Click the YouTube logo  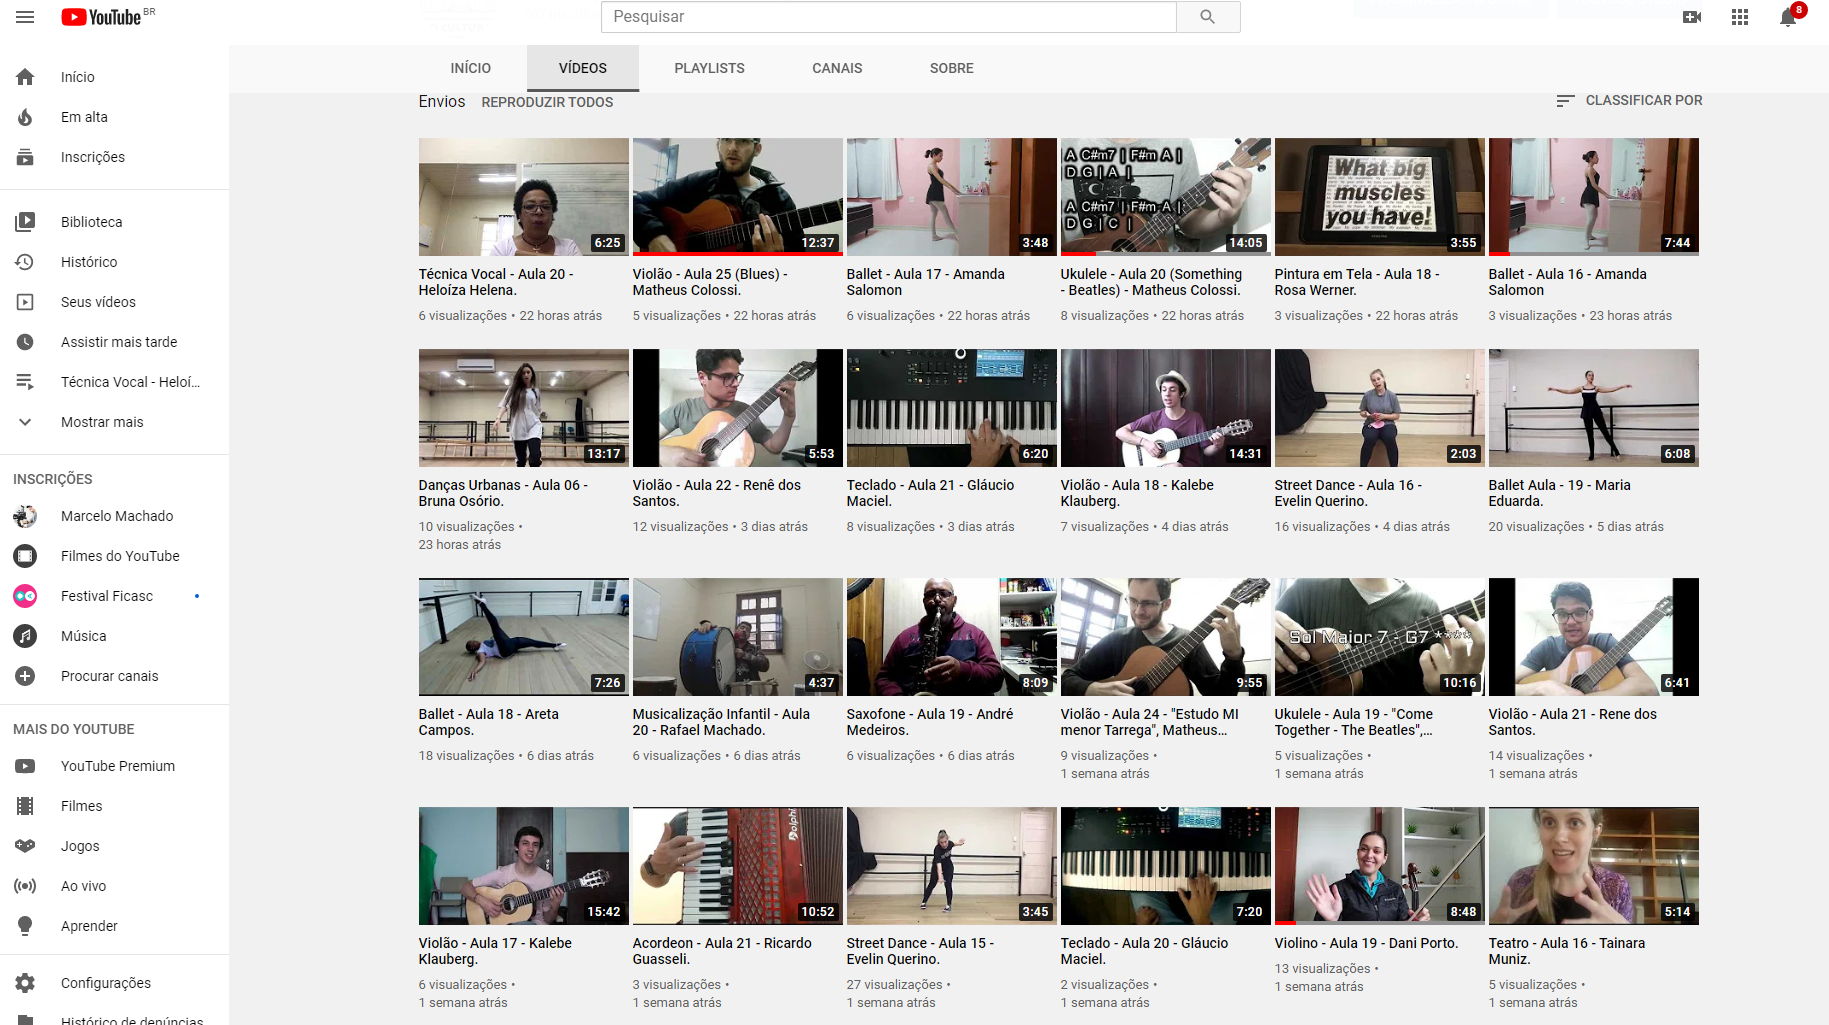(102, 17)
